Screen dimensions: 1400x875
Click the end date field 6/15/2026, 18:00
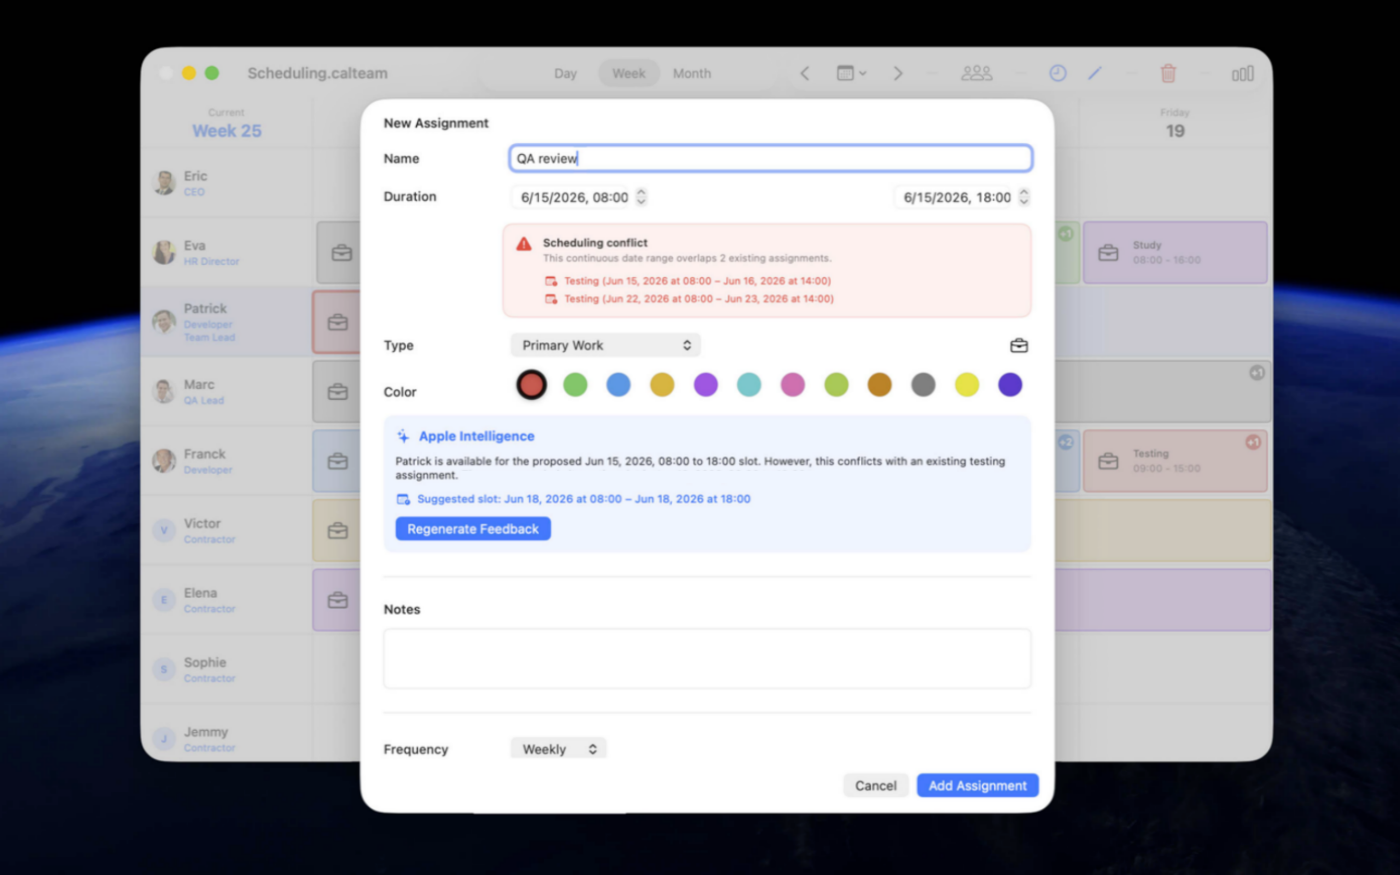point(958,197)
